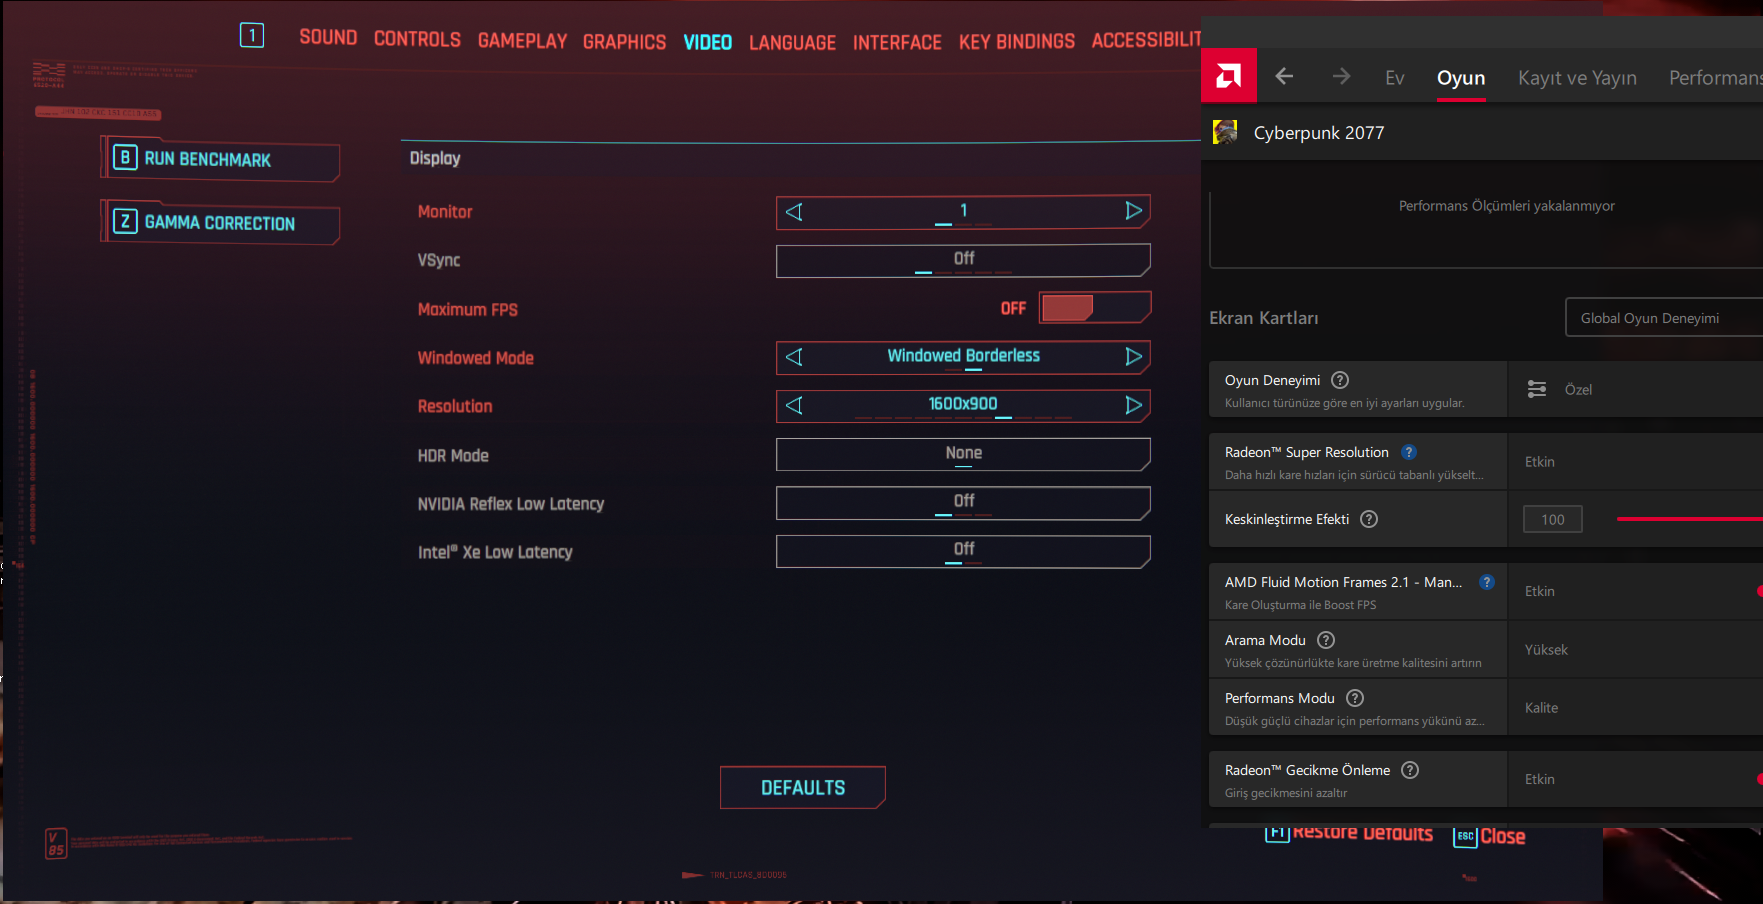Switch to the GRAPHICS tab
Viewport: 1763px width, 904px height.
coord(624,42)
